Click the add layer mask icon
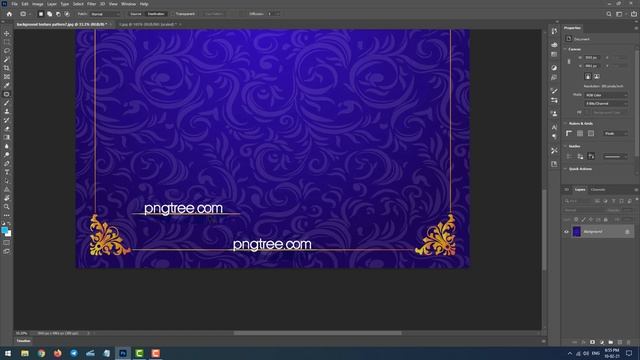640x360 pixels. click(592, 342)
